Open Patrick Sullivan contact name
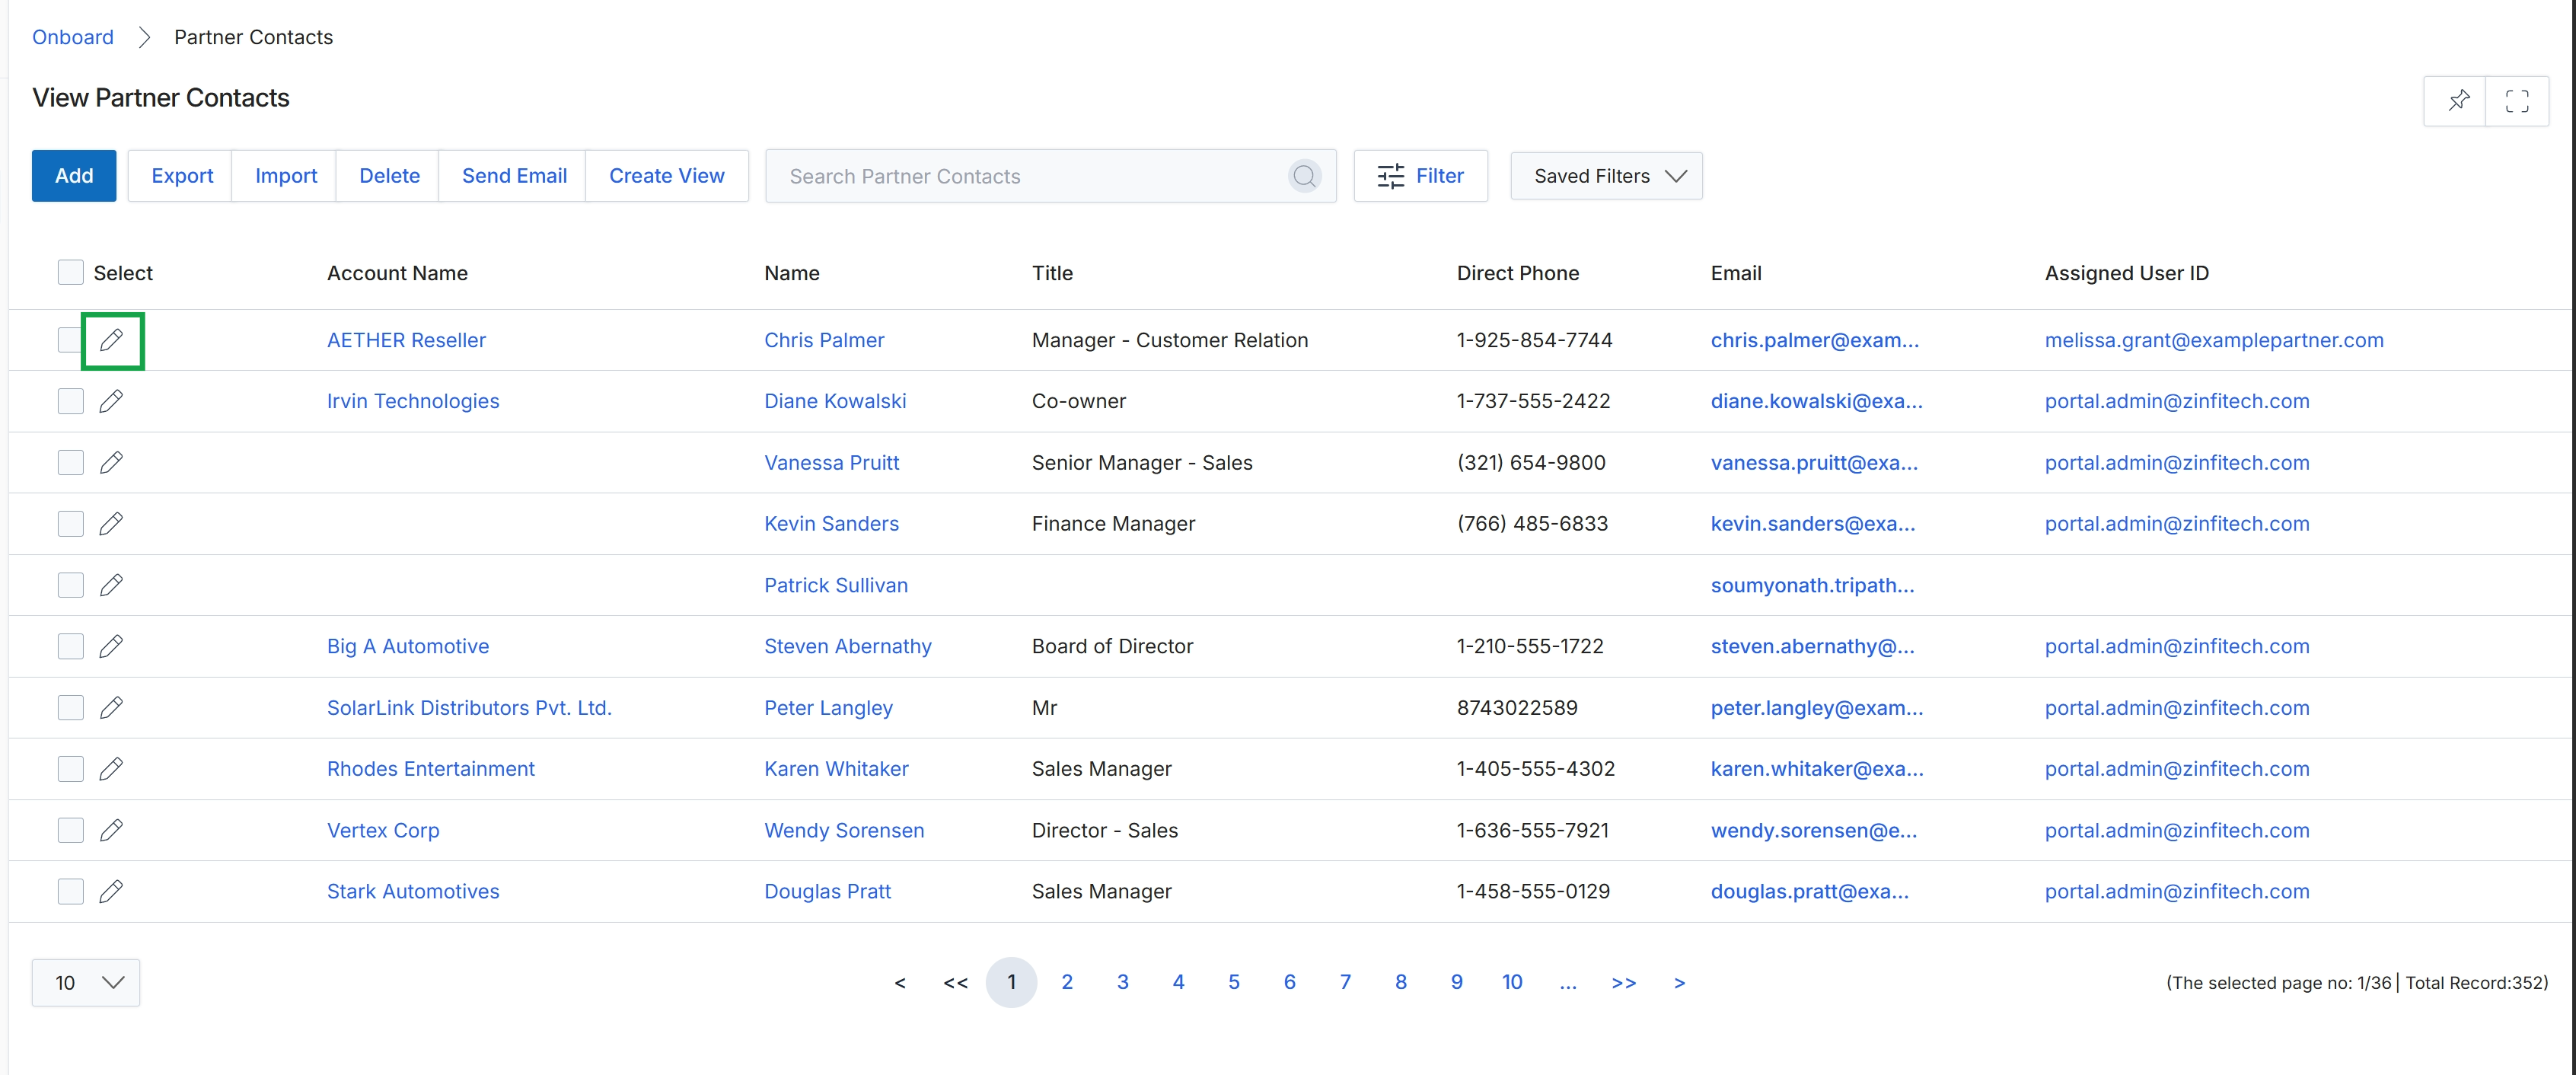The height and width of the screenshot is (1075, 2576). (x=836, y=585)
